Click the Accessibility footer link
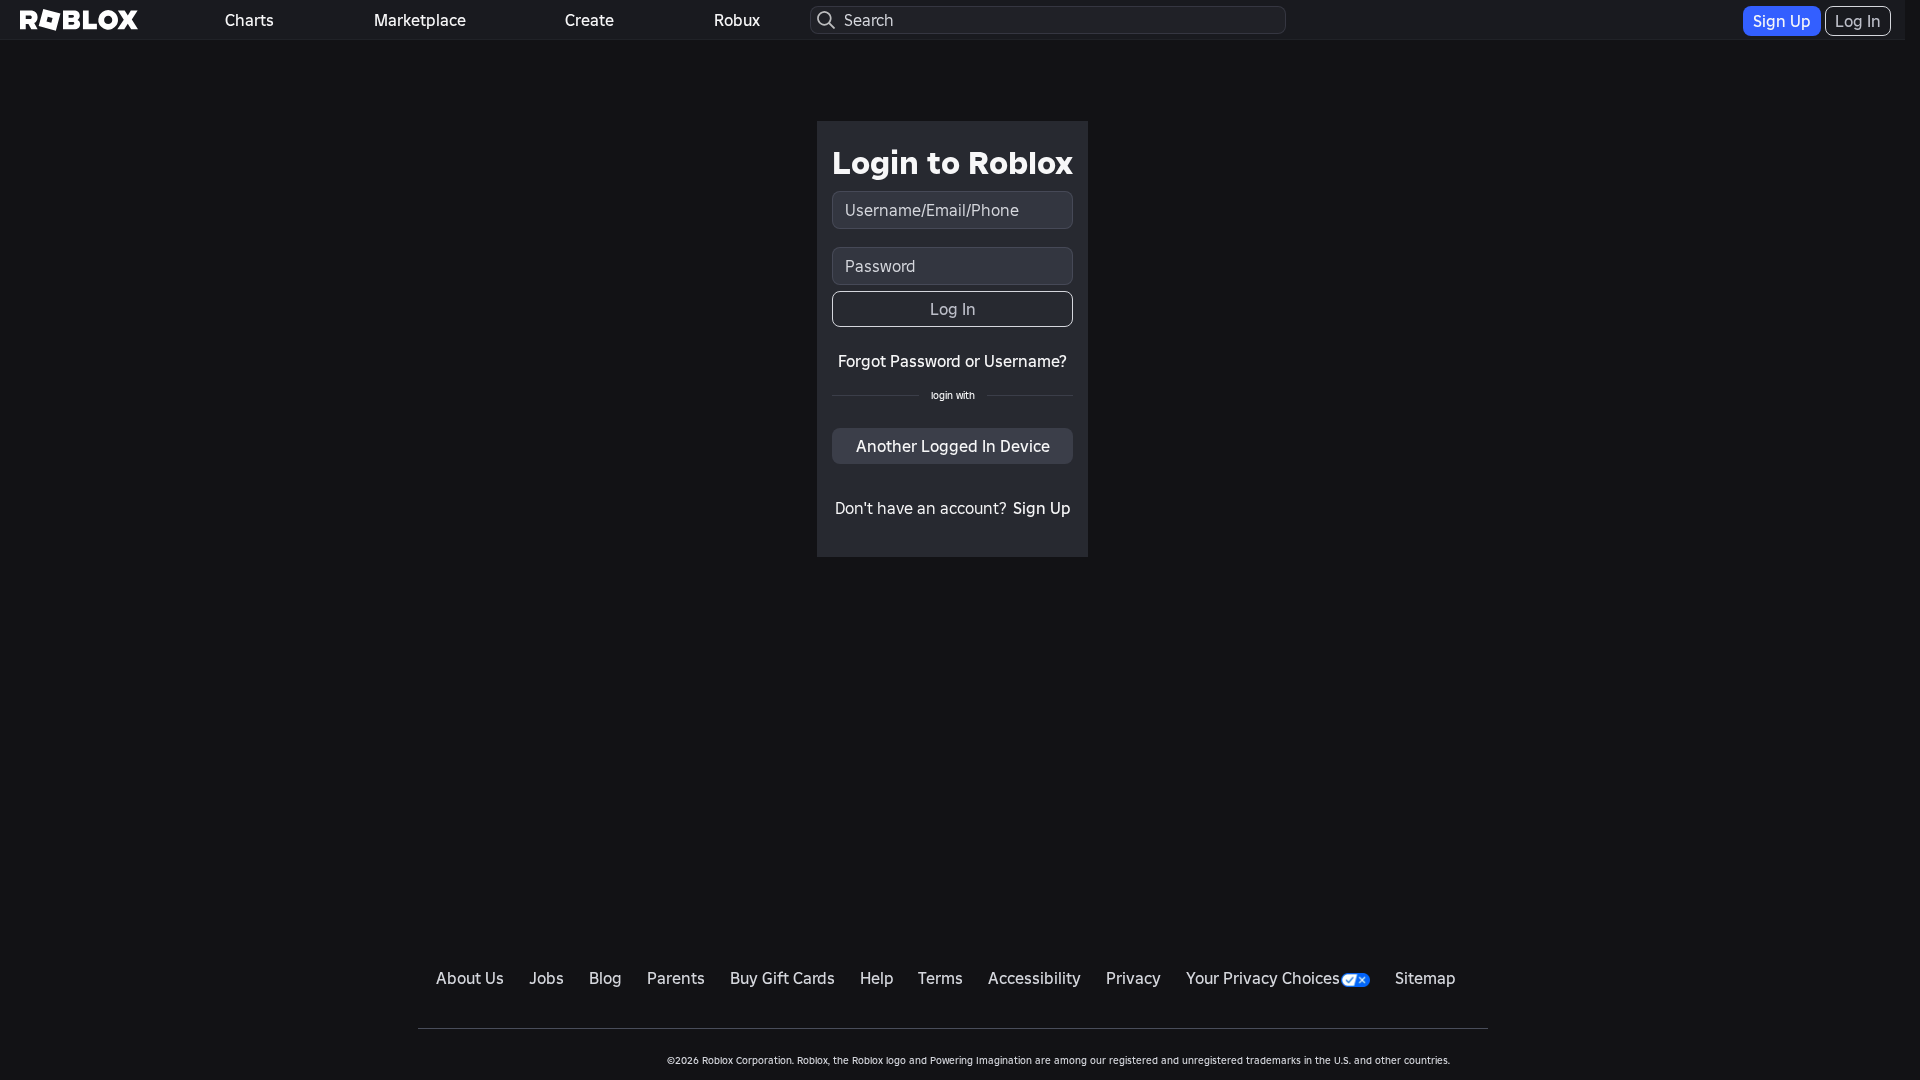The image size is (1920, 1080). point(1033,978)
